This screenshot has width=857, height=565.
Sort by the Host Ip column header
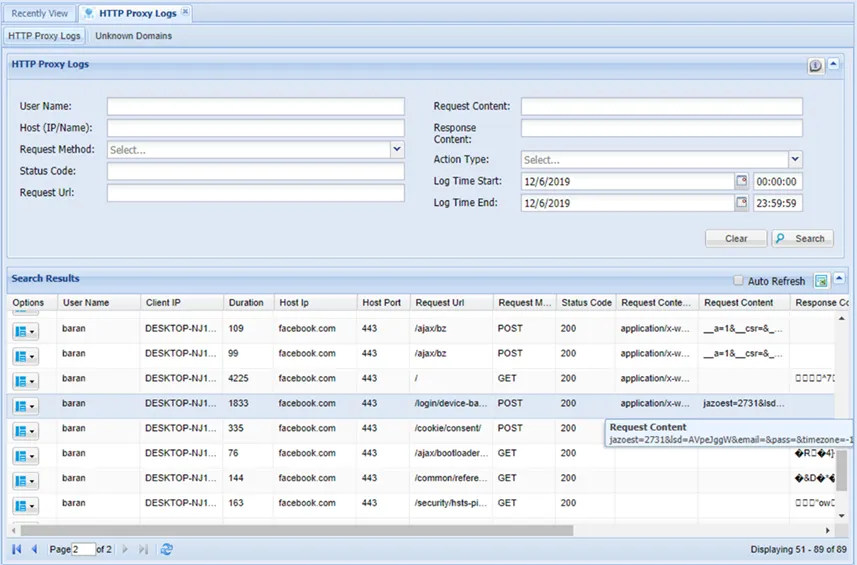click(x=315, y=303)
